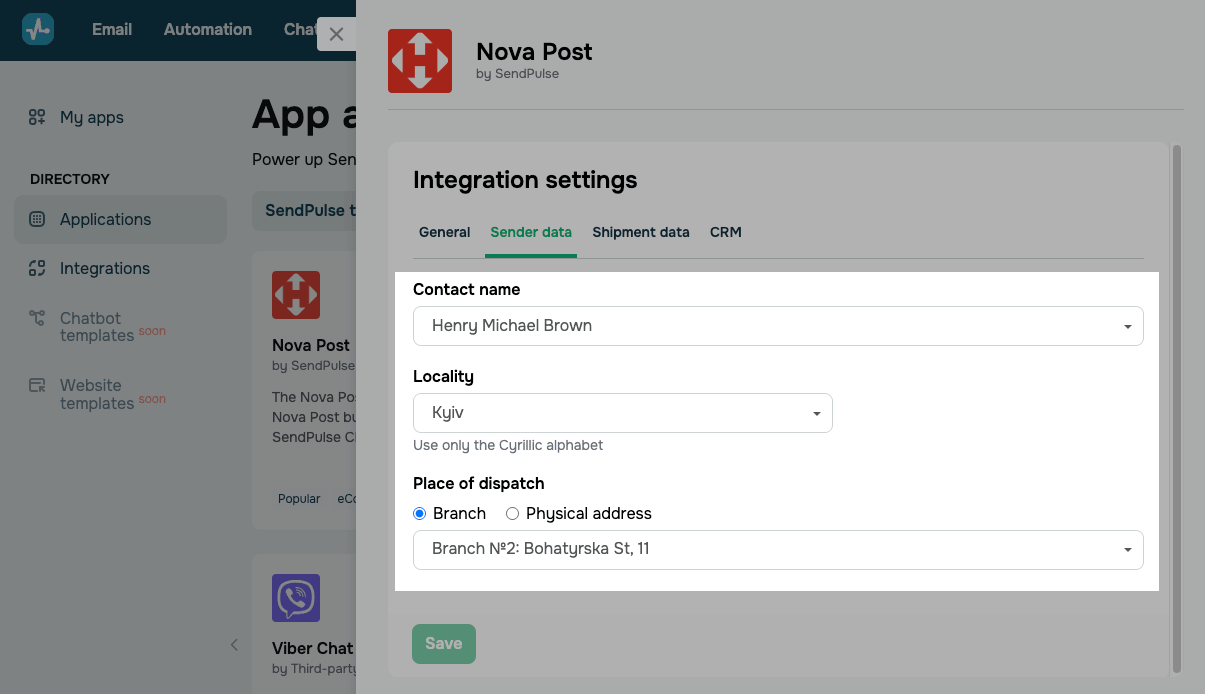Image resolution: width=1205 pixels, height=694 pixels.
Task: Switch to the General tab
Action: tap(444, 232)
